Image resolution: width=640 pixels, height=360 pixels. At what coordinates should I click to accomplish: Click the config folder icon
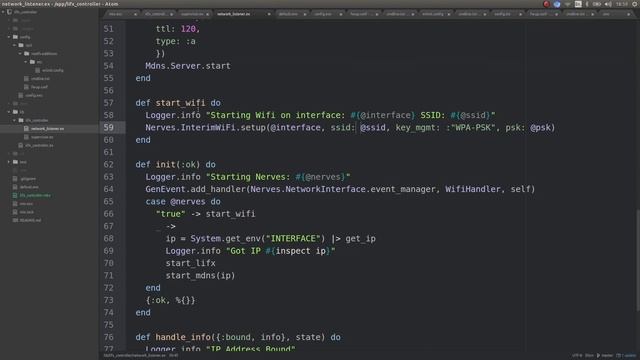[15, 37]
